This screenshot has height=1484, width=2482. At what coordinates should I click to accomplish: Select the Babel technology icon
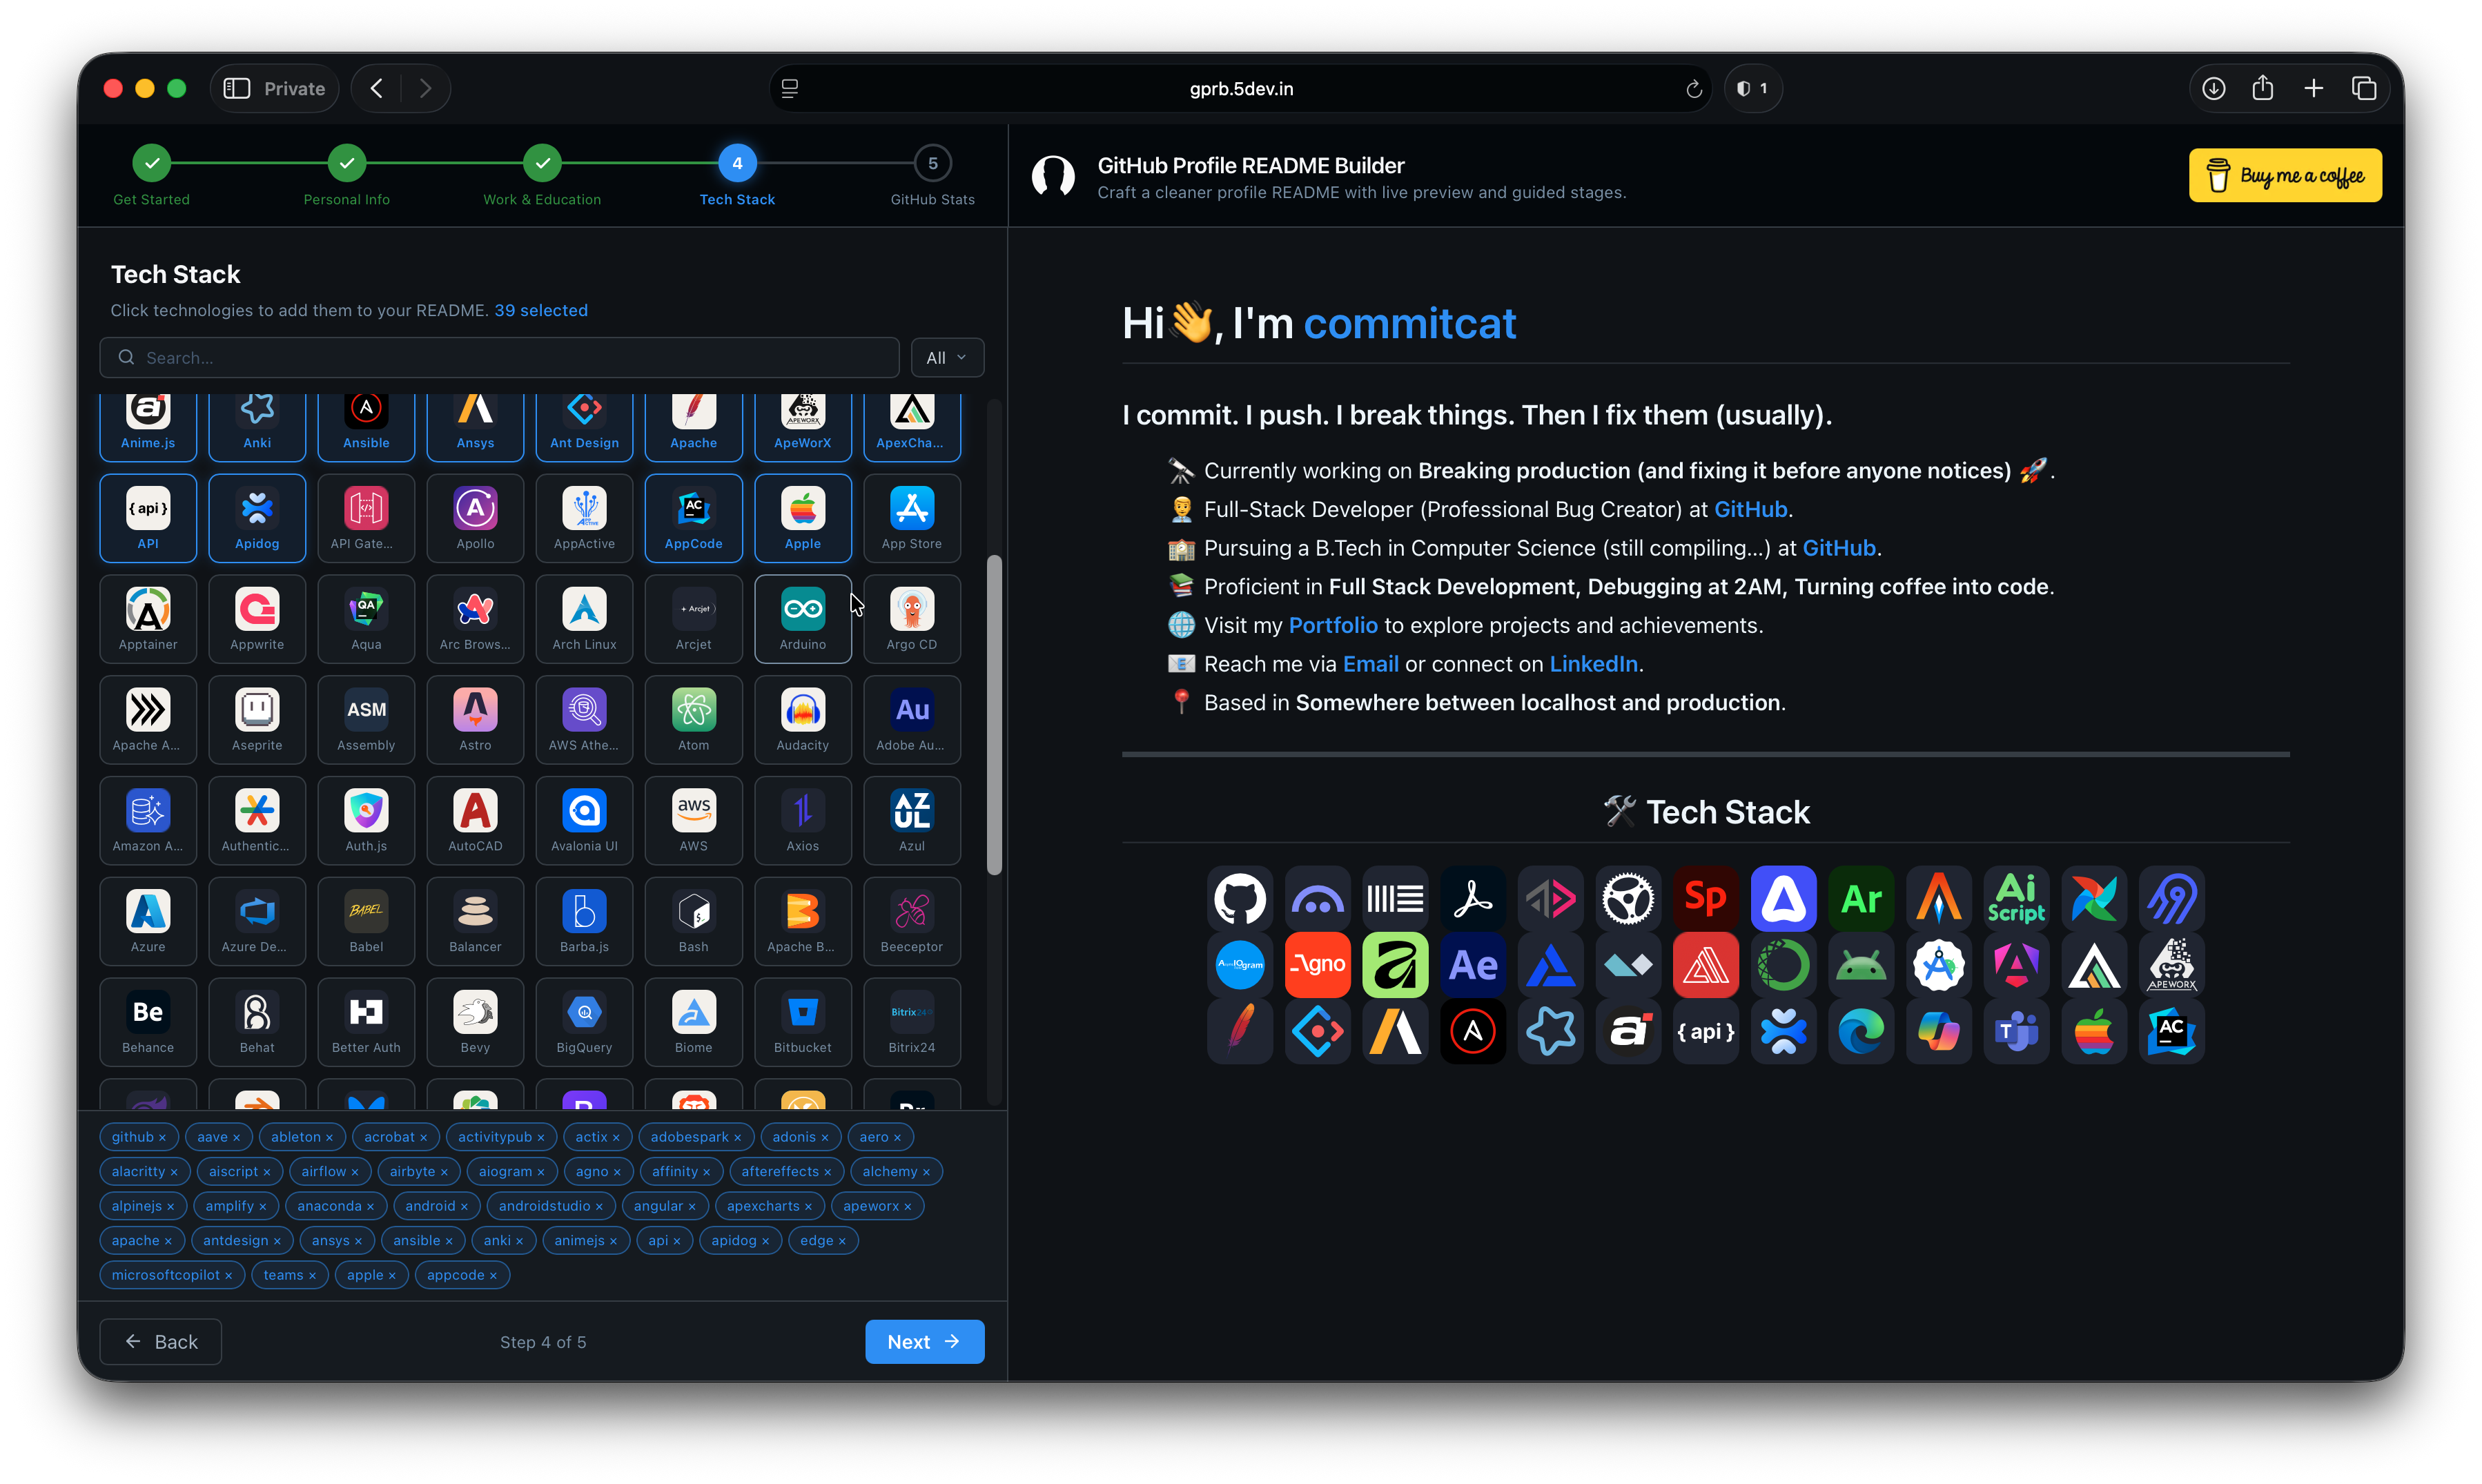(365, 920)
